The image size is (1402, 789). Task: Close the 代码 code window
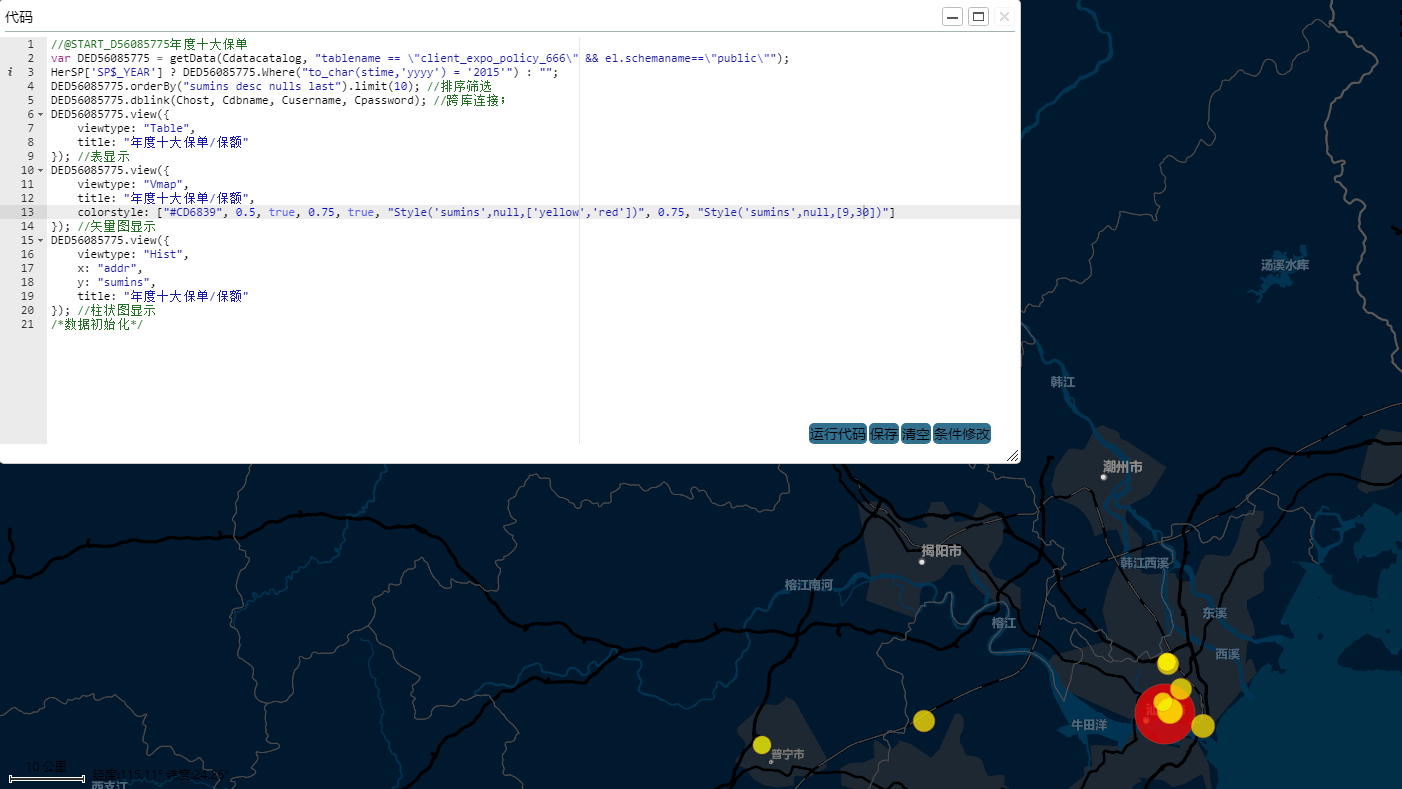pos(1005,16)
